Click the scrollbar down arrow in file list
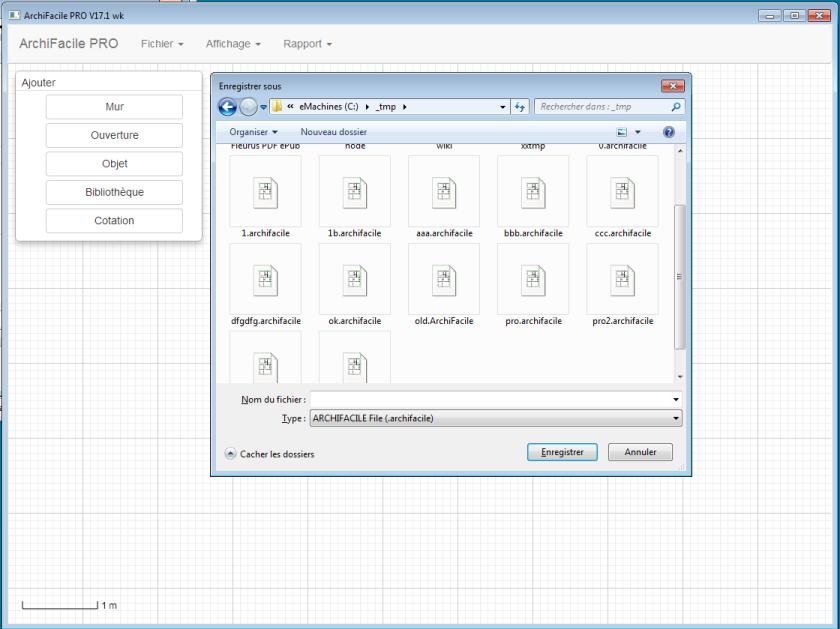Viewport: 840px width, 629px height. 679,377
